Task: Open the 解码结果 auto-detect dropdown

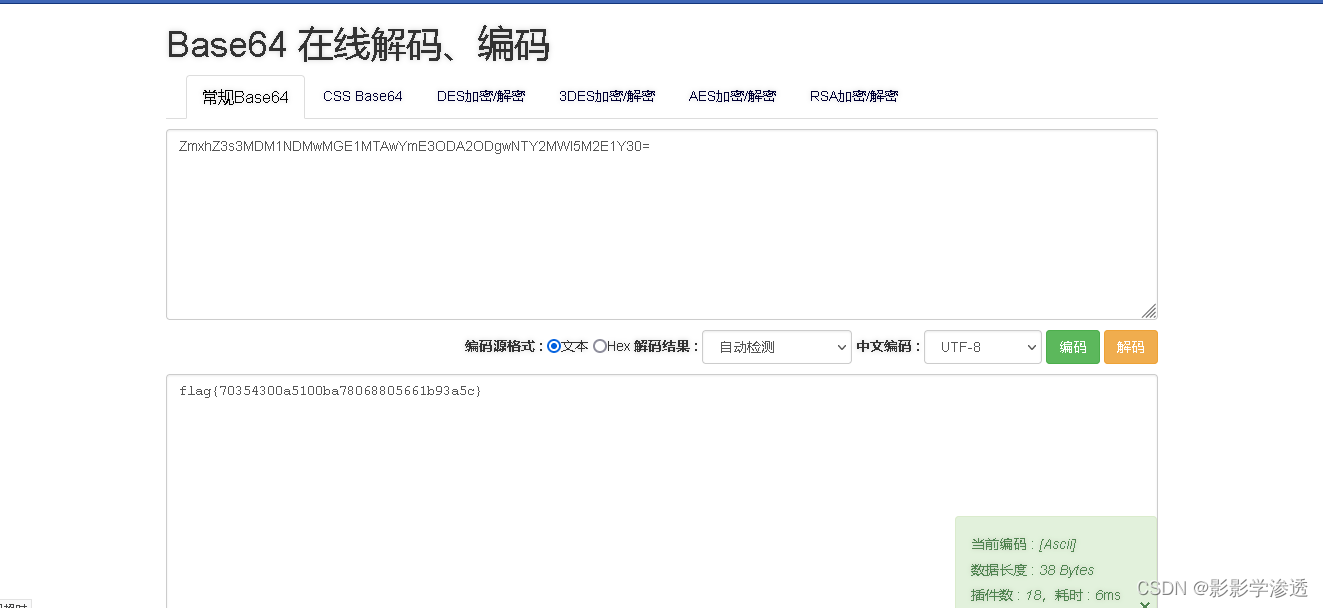Action: (x=777, y=347)
